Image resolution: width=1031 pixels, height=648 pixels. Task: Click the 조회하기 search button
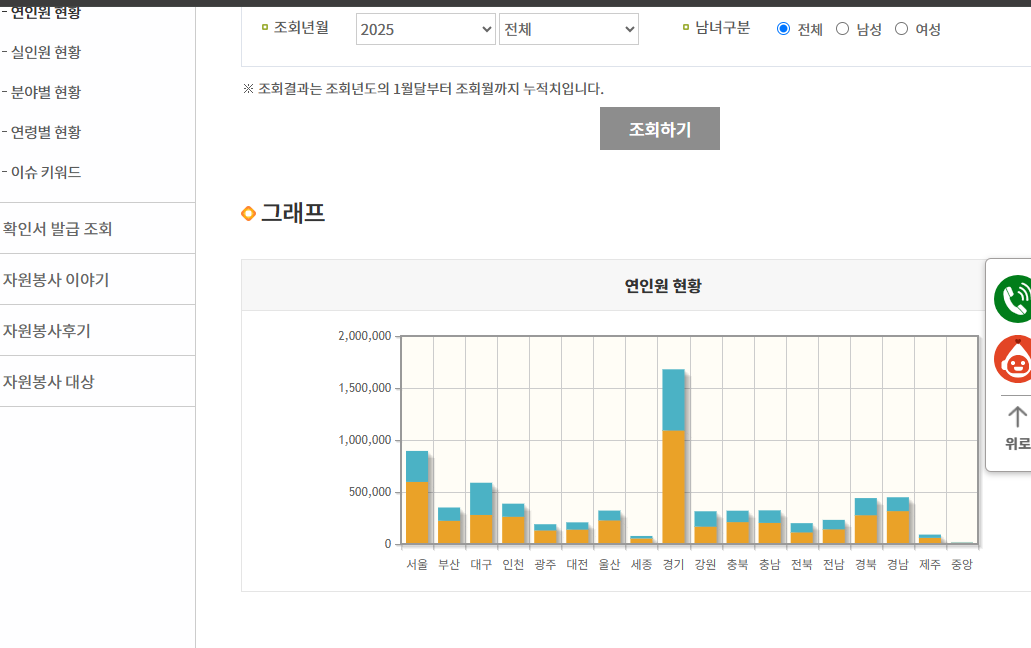[x=659, y=128]
